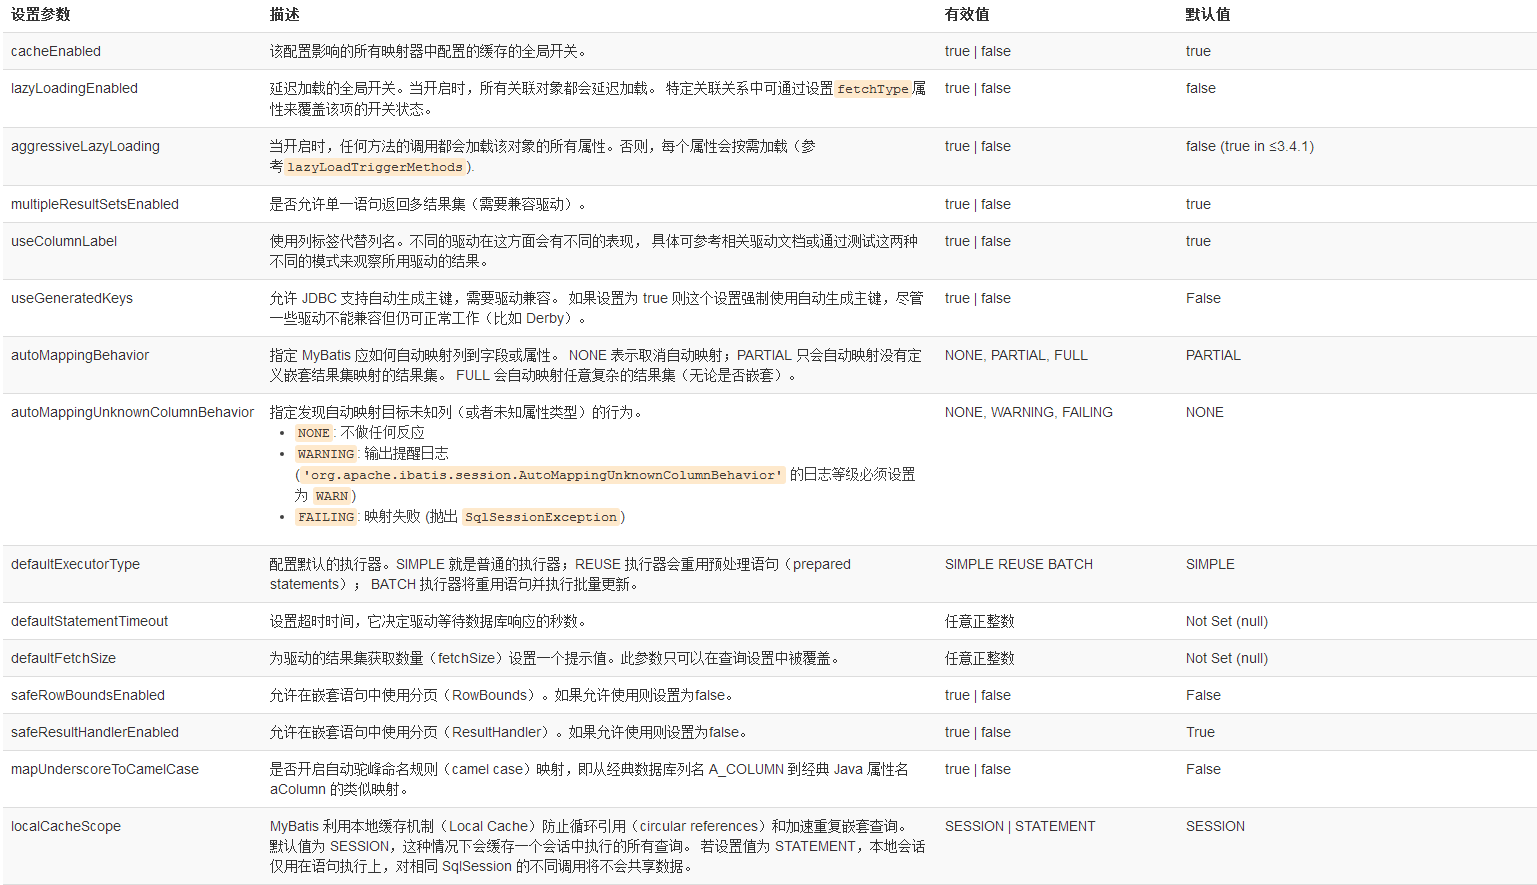The width and height of the screenshot is (1537, 885).
Task: Click the lazyLoadTriggerMethods code snippet
Action: pos(375,167)
